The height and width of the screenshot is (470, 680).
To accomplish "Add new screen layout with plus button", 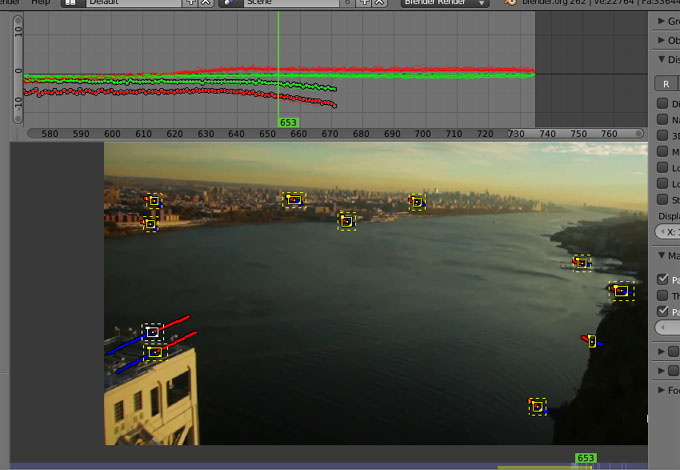I will [x=190, y=3].
